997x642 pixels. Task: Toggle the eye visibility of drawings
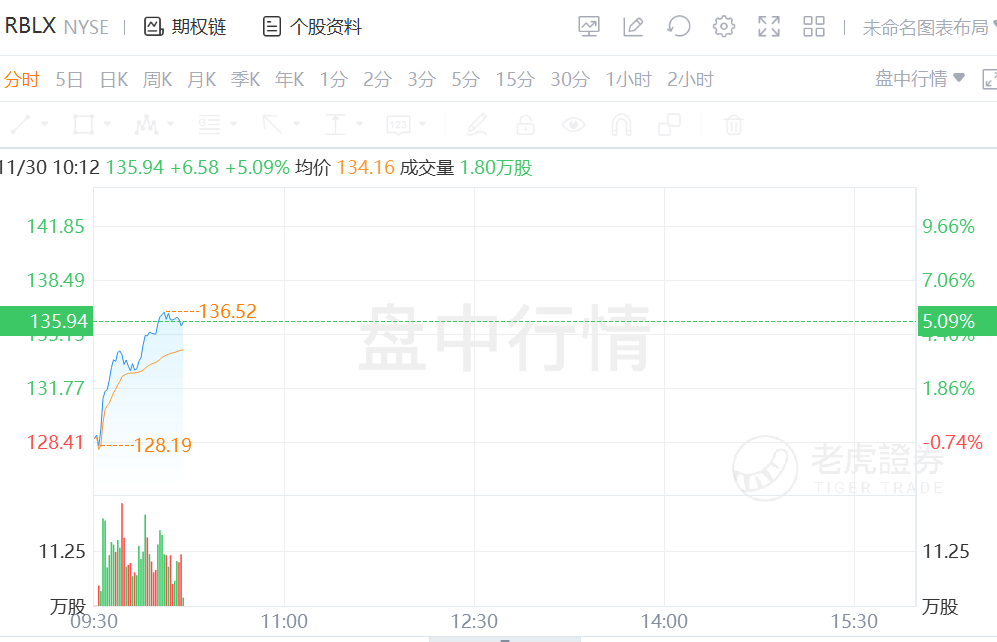coord(574,125)
